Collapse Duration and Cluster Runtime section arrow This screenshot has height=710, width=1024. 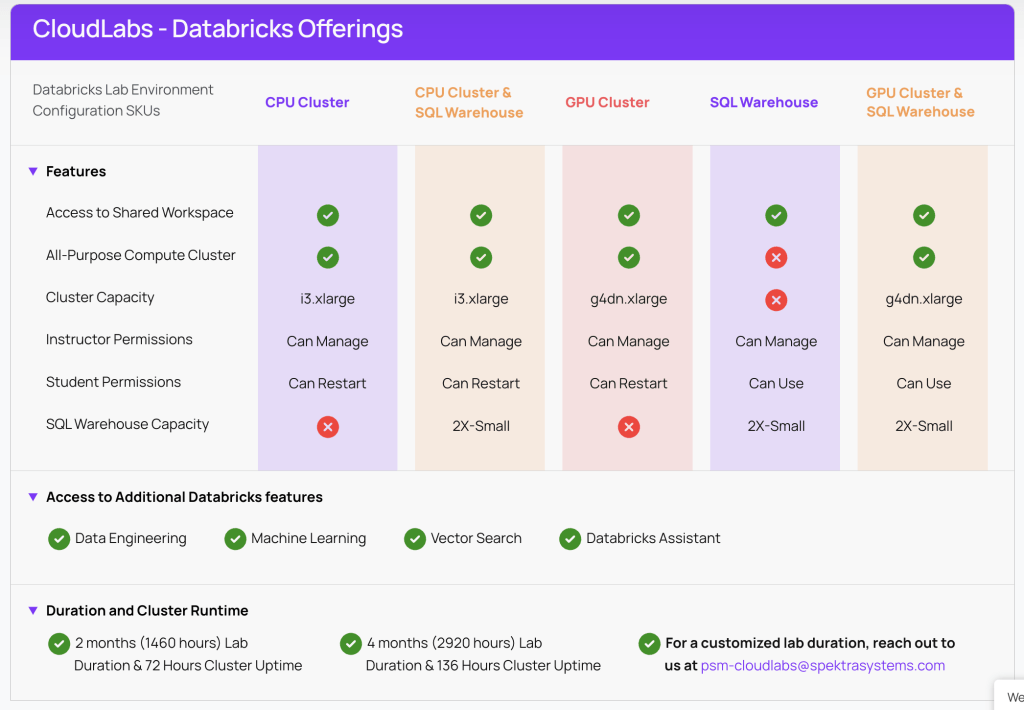coord(33,611)
